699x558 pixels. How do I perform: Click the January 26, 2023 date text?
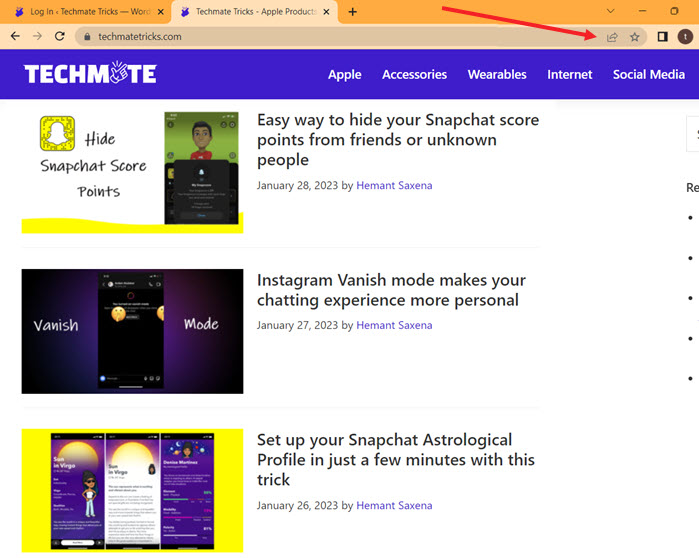[297, 505]
